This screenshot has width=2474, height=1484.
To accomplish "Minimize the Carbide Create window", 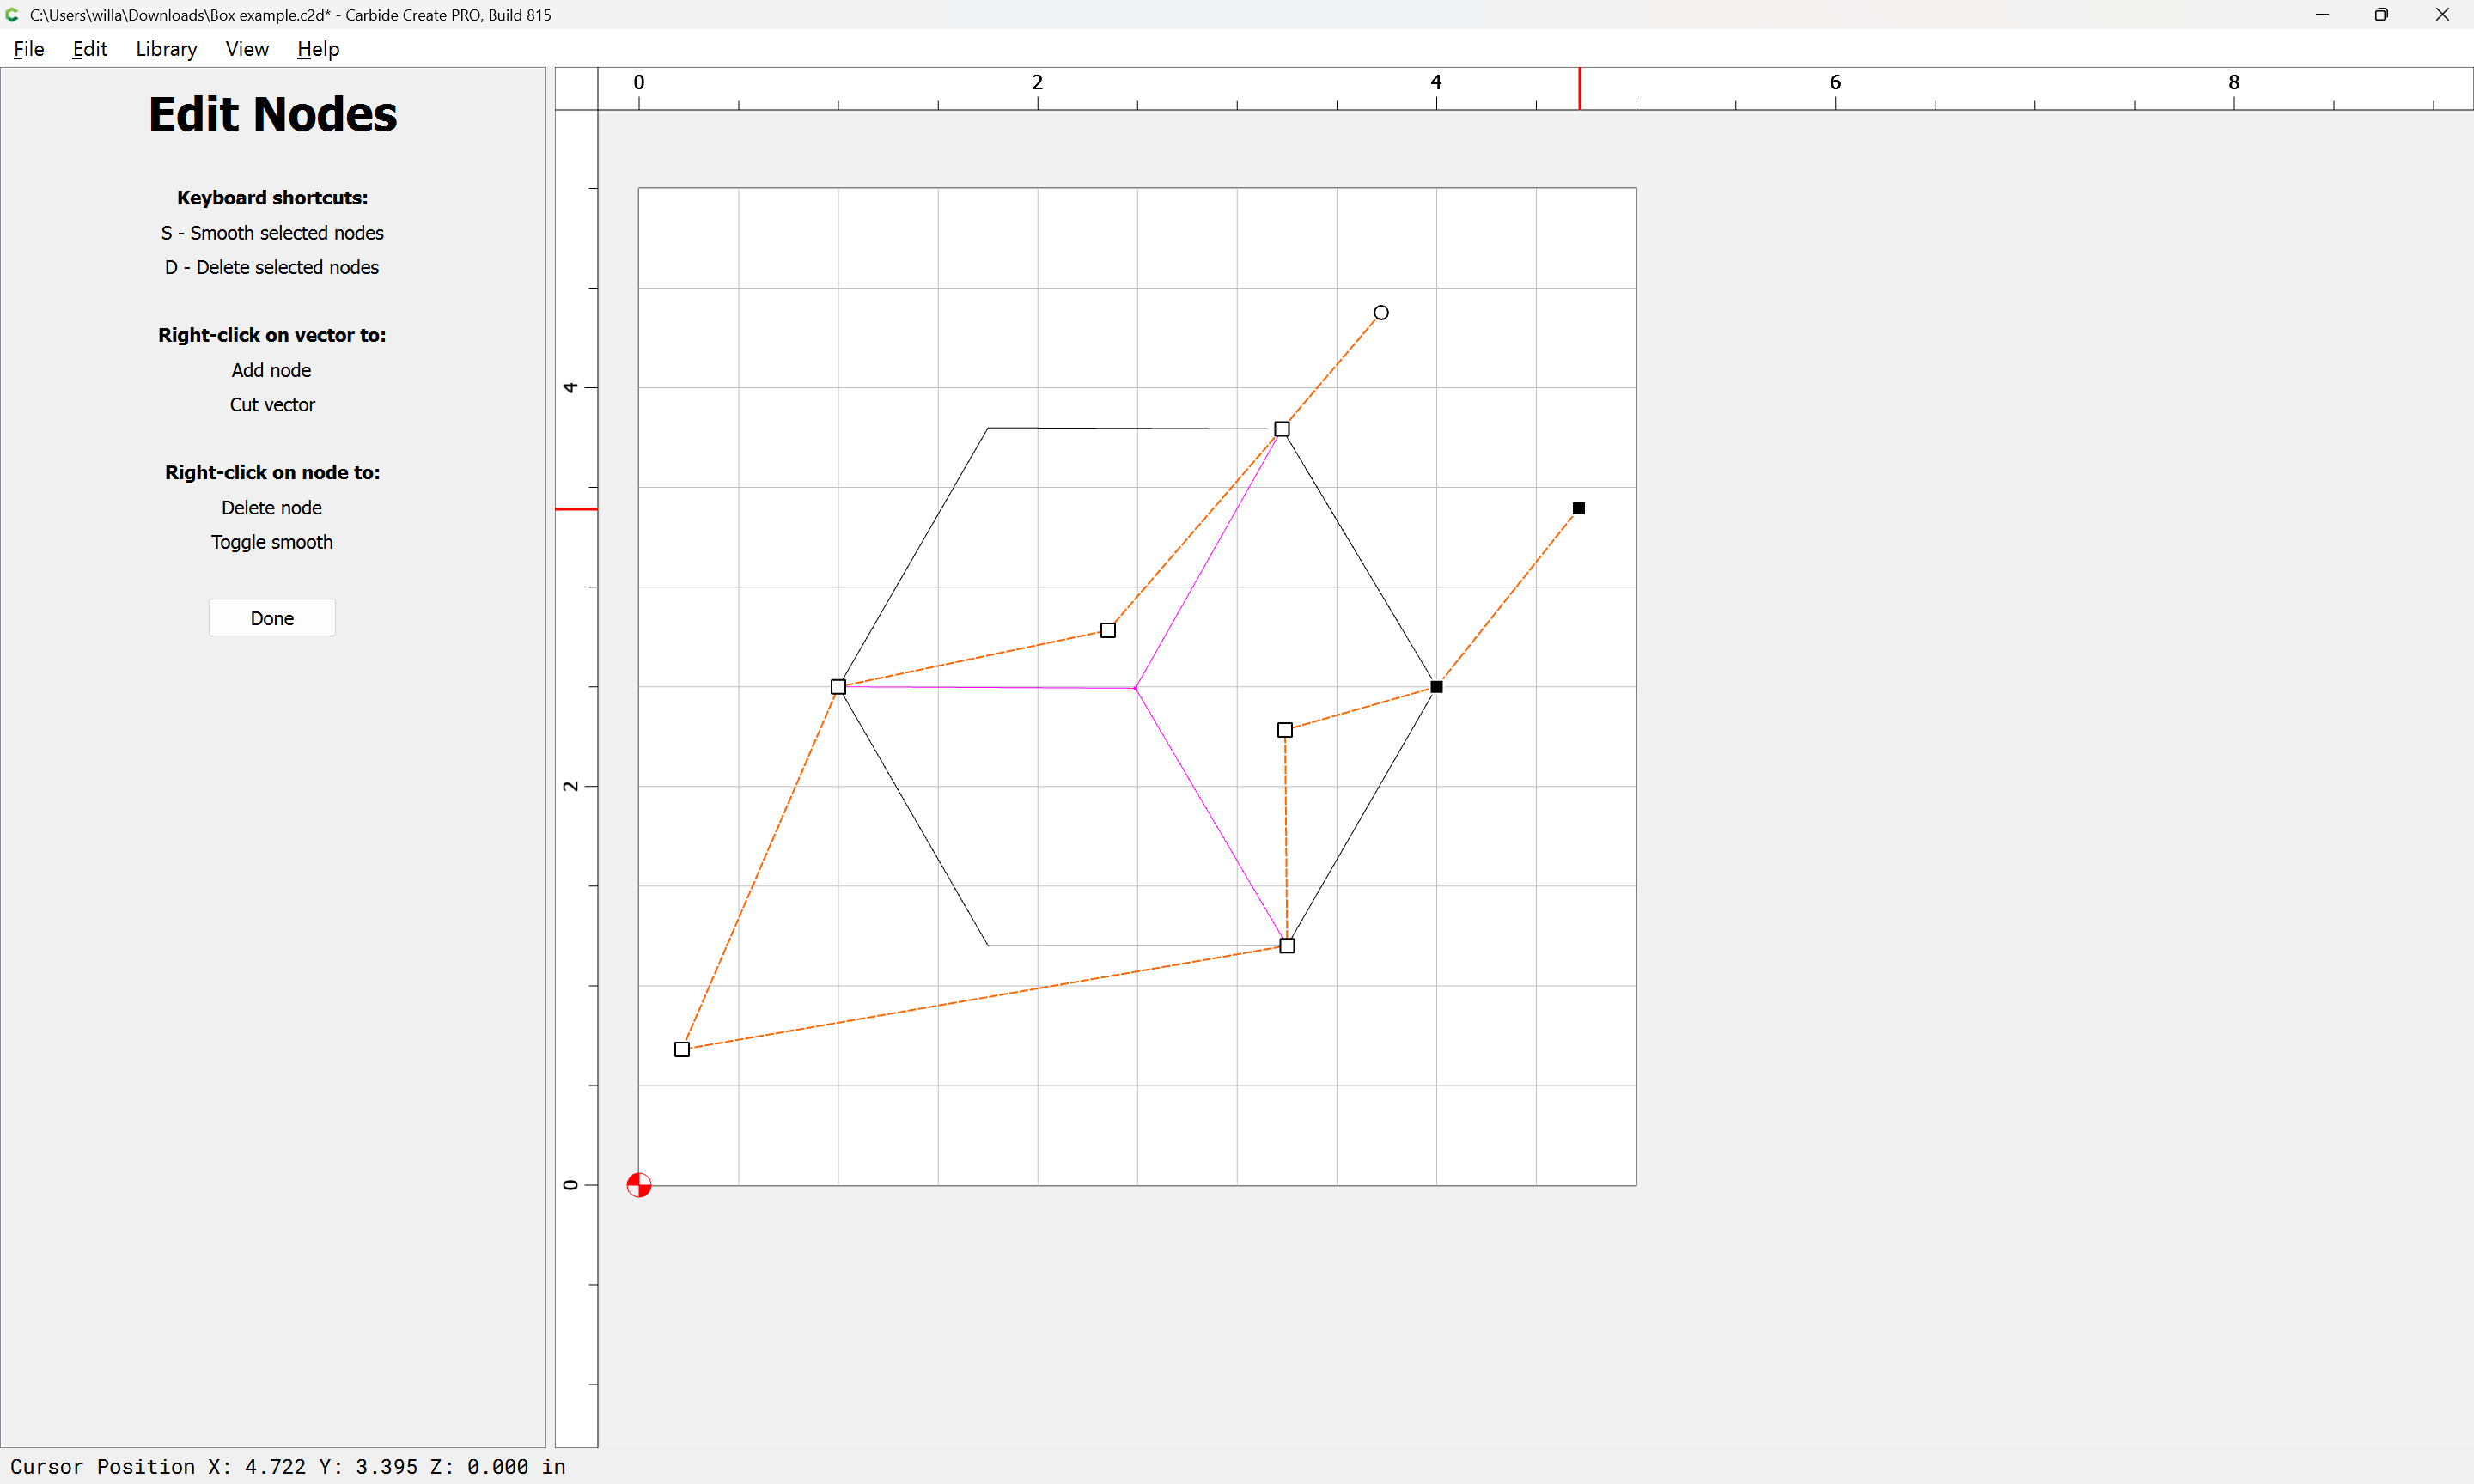I will coord(2322,15).
